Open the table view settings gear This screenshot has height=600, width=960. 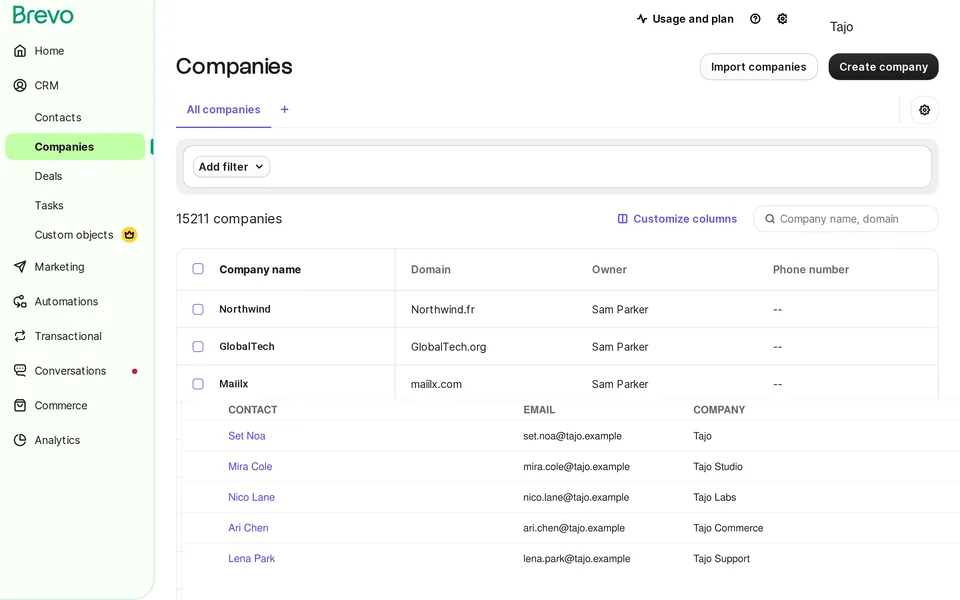point(924,110)
